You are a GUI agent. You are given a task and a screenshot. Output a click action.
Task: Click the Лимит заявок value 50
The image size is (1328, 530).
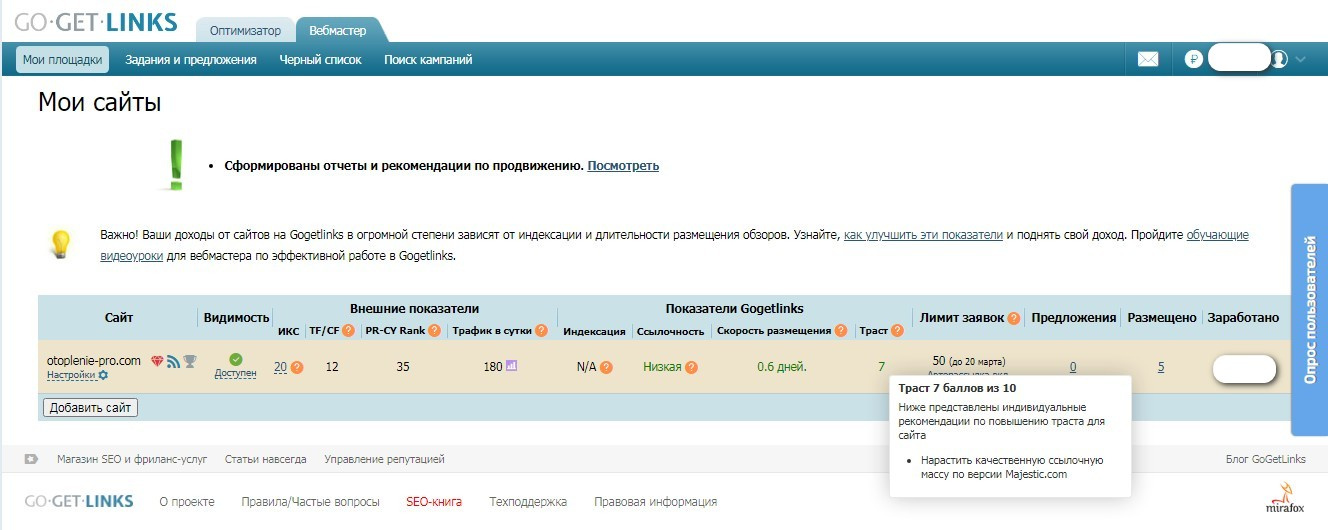(939, 360)
